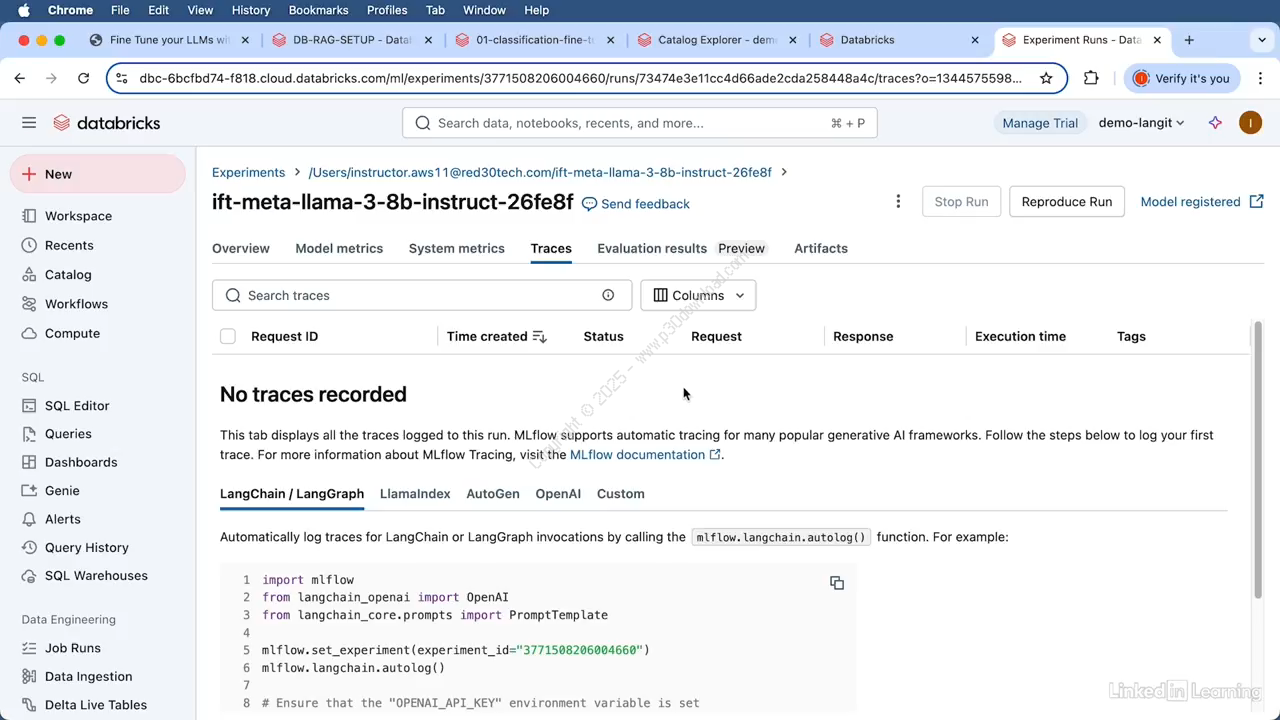Click the Databricks logo
Image resolution: width=1280 pixels, height=720 pixels.
(107, 123)
